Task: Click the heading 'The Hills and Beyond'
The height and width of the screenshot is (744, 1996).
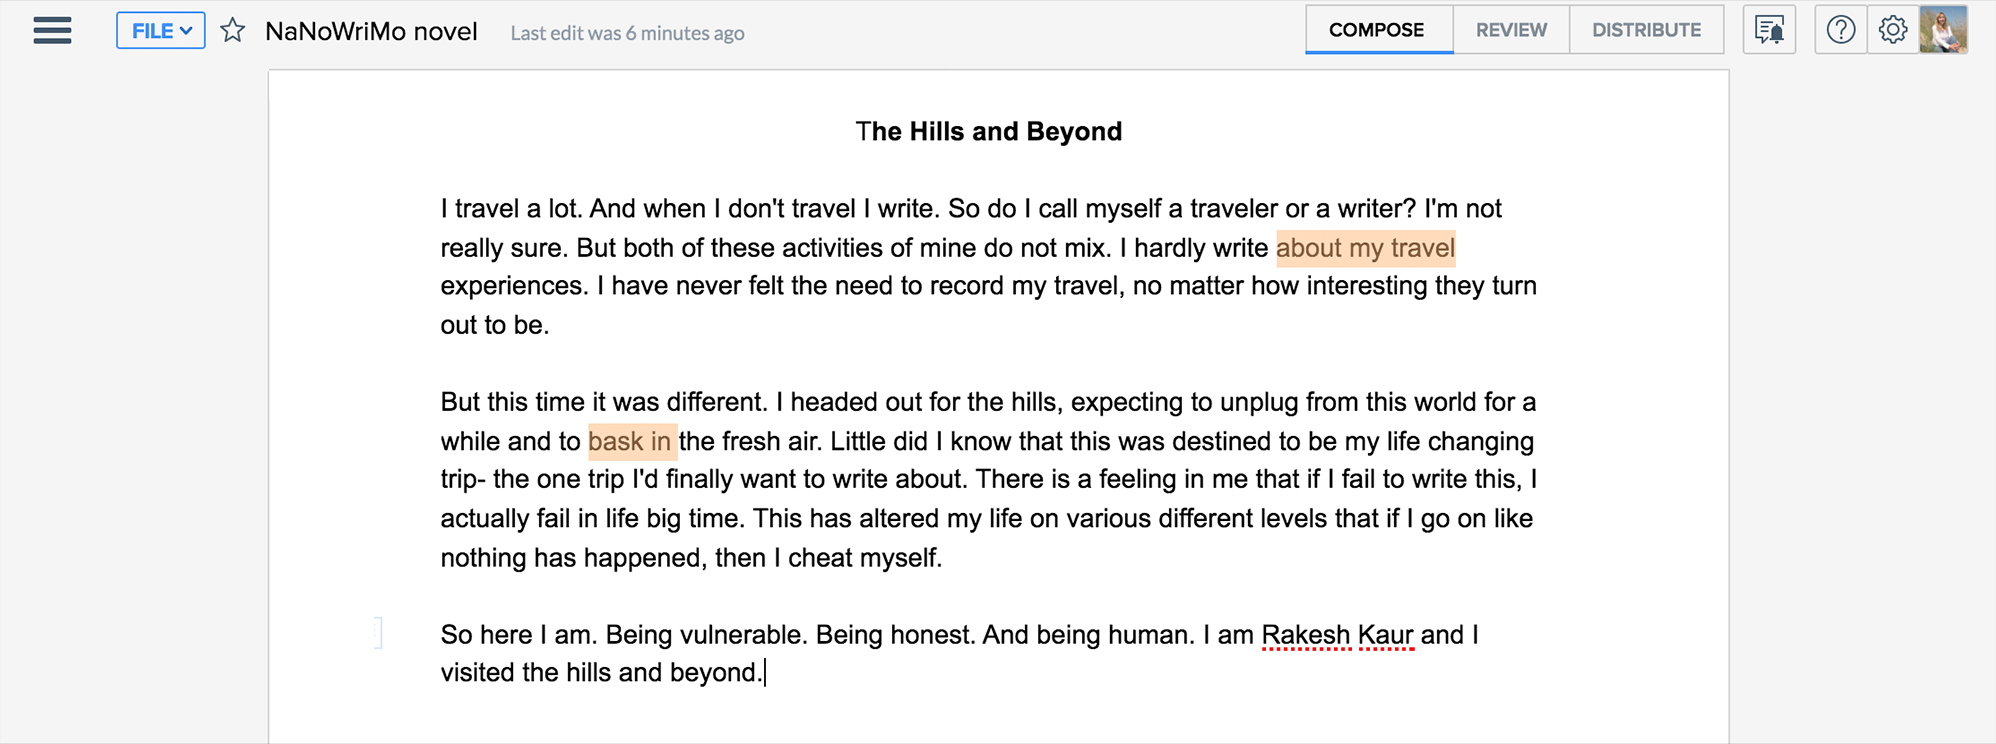Action: (989, 132)
